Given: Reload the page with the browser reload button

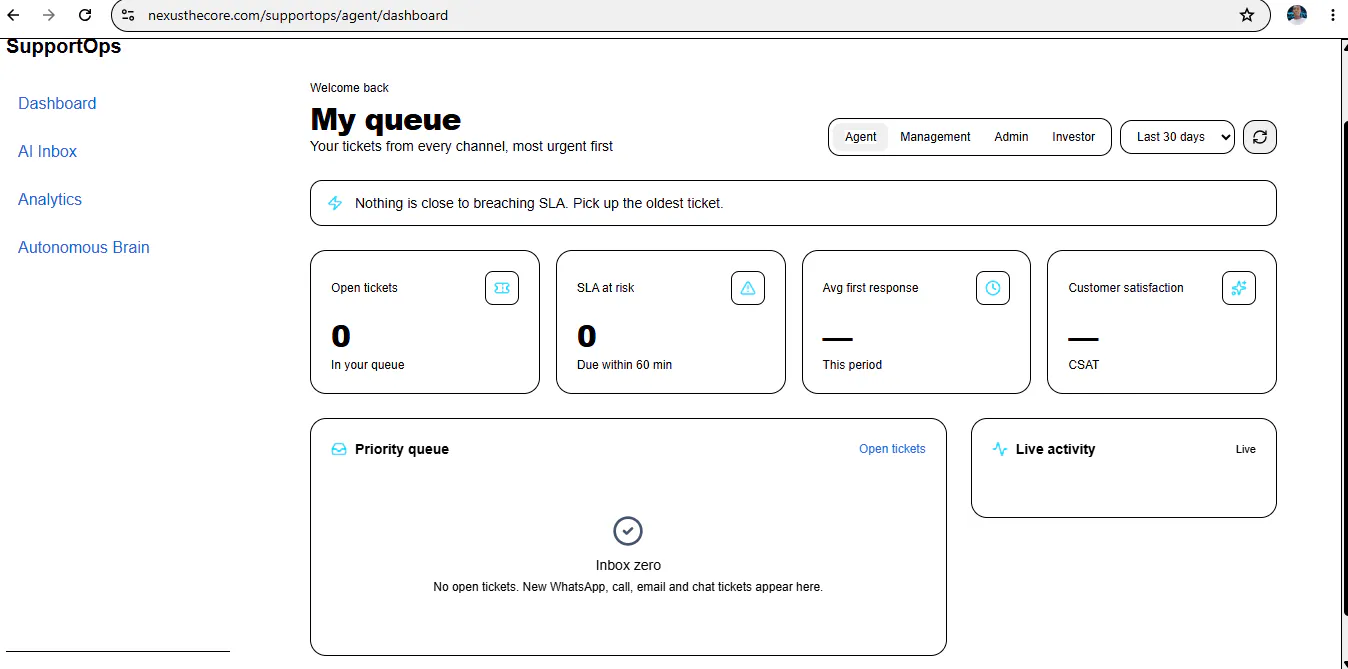Looking at the screenshot, I should point(85,15).
